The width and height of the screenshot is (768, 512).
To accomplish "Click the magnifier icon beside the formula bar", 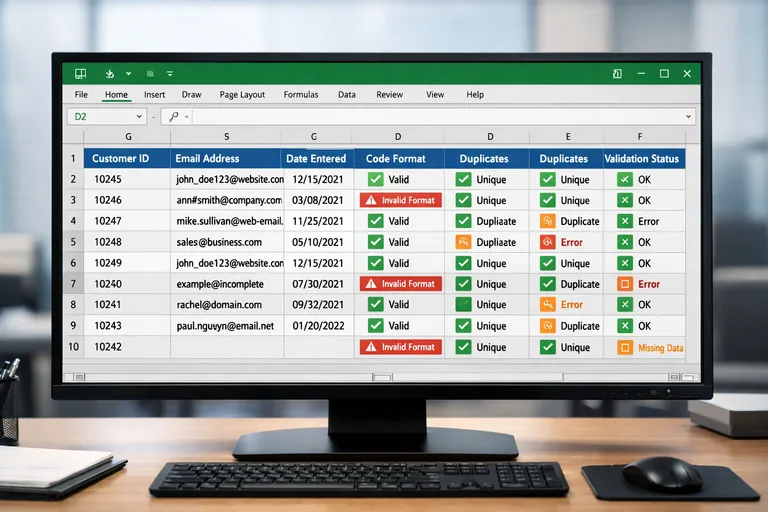I will point(173,117).
